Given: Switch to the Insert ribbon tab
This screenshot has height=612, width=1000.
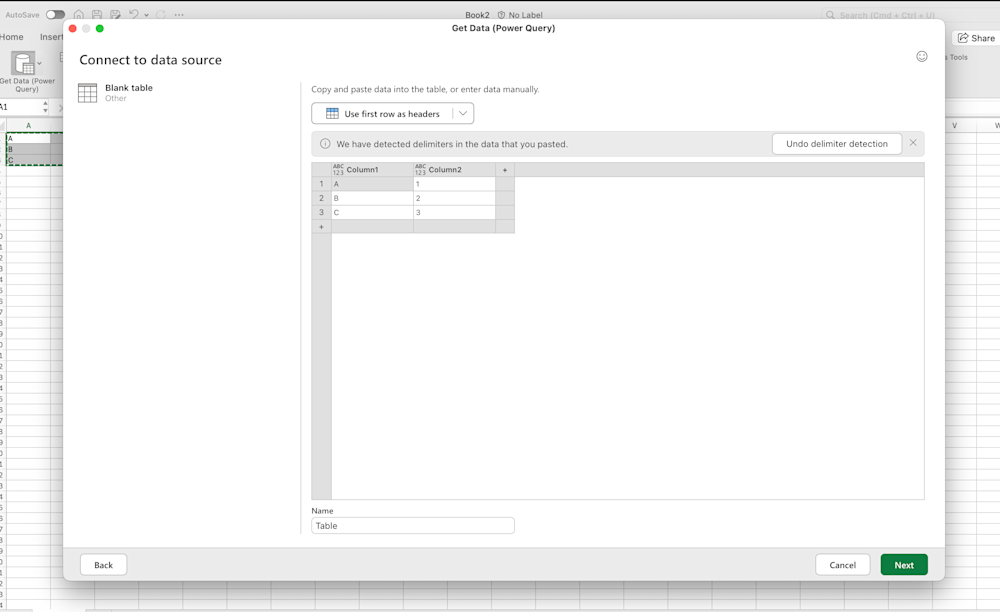Looking at the screenshot, I should coord(51,36).
